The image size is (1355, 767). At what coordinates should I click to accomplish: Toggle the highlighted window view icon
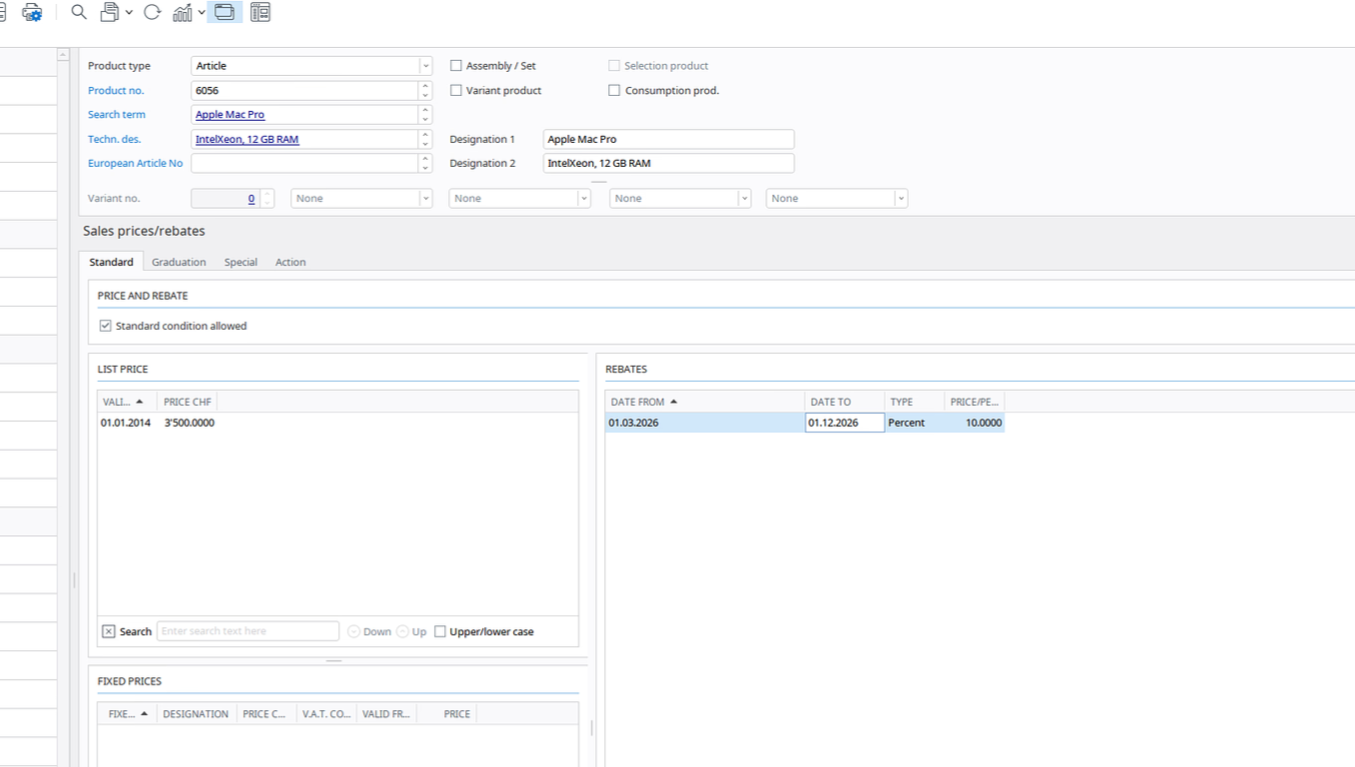pos(225,12)
